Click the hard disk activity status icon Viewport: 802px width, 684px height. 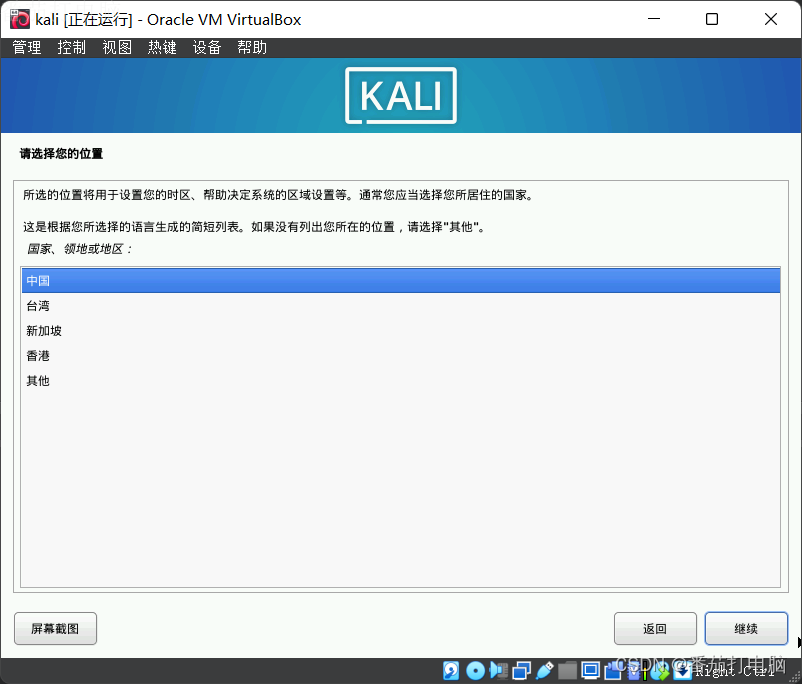451,671
